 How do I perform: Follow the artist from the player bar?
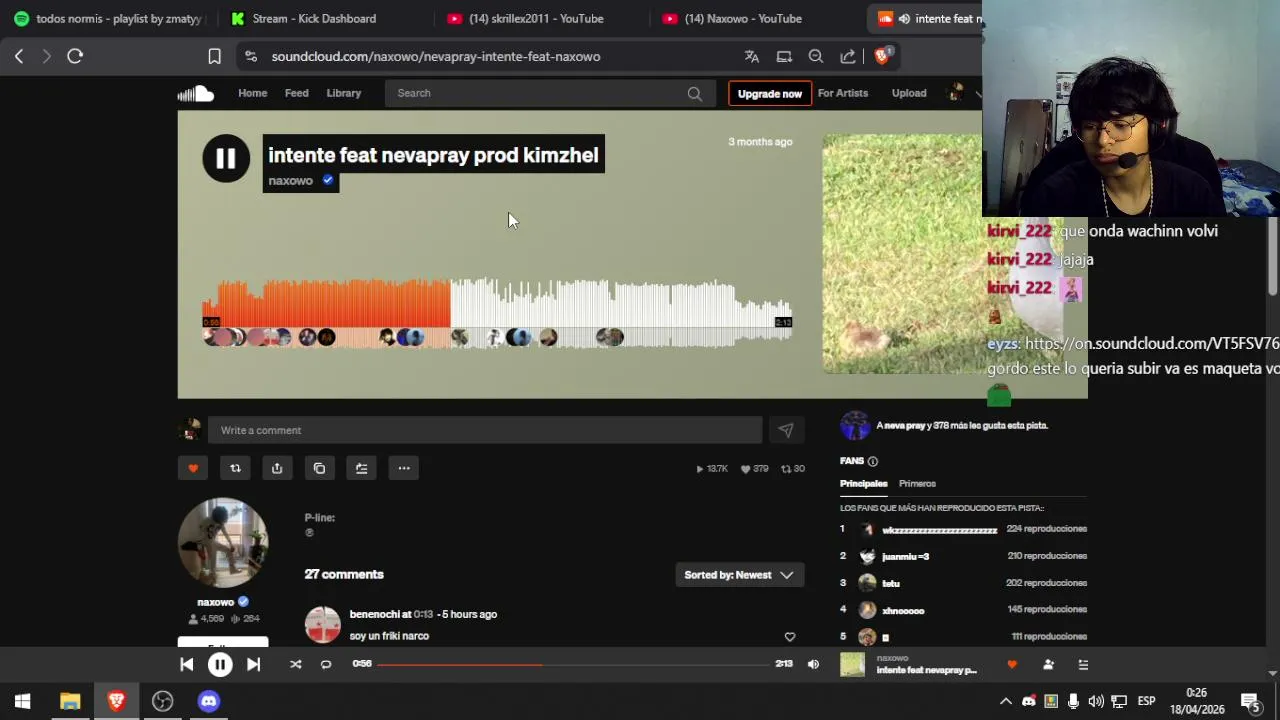pyautogui.click(x=1048, y=664)
